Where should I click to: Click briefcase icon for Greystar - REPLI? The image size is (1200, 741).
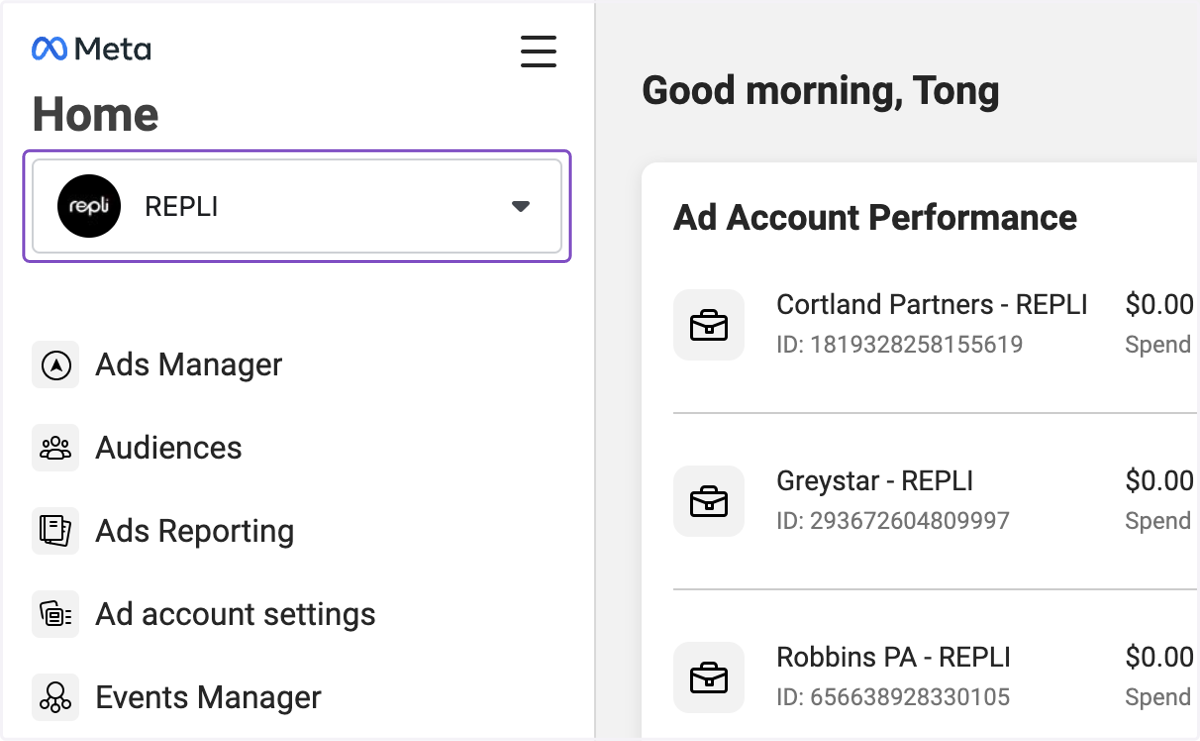(x=709, y=501)
